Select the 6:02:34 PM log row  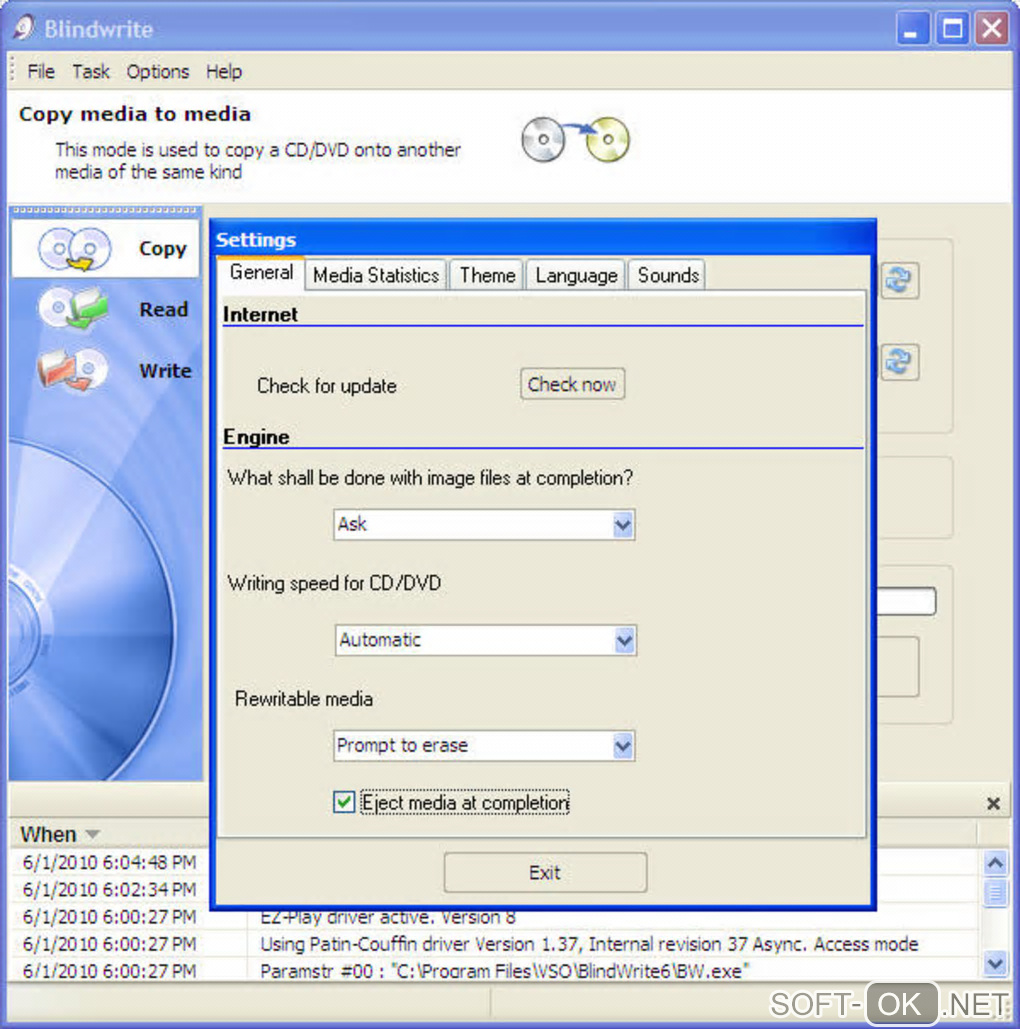109,889
